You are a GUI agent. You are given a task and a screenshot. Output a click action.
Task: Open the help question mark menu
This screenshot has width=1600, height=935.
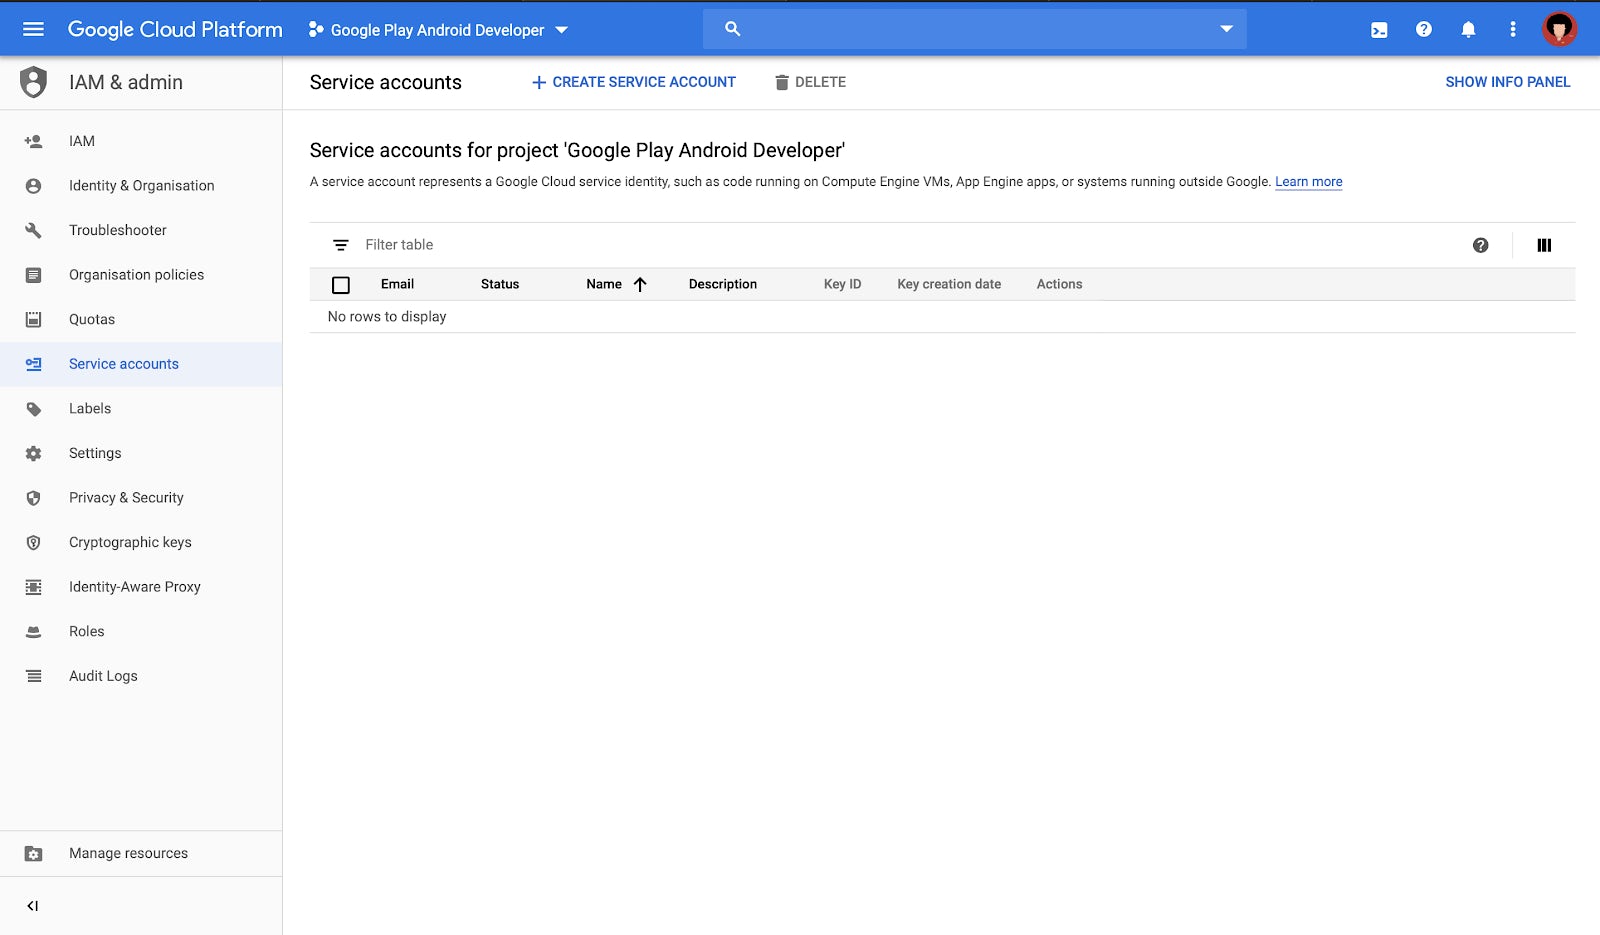(1424, 30)
